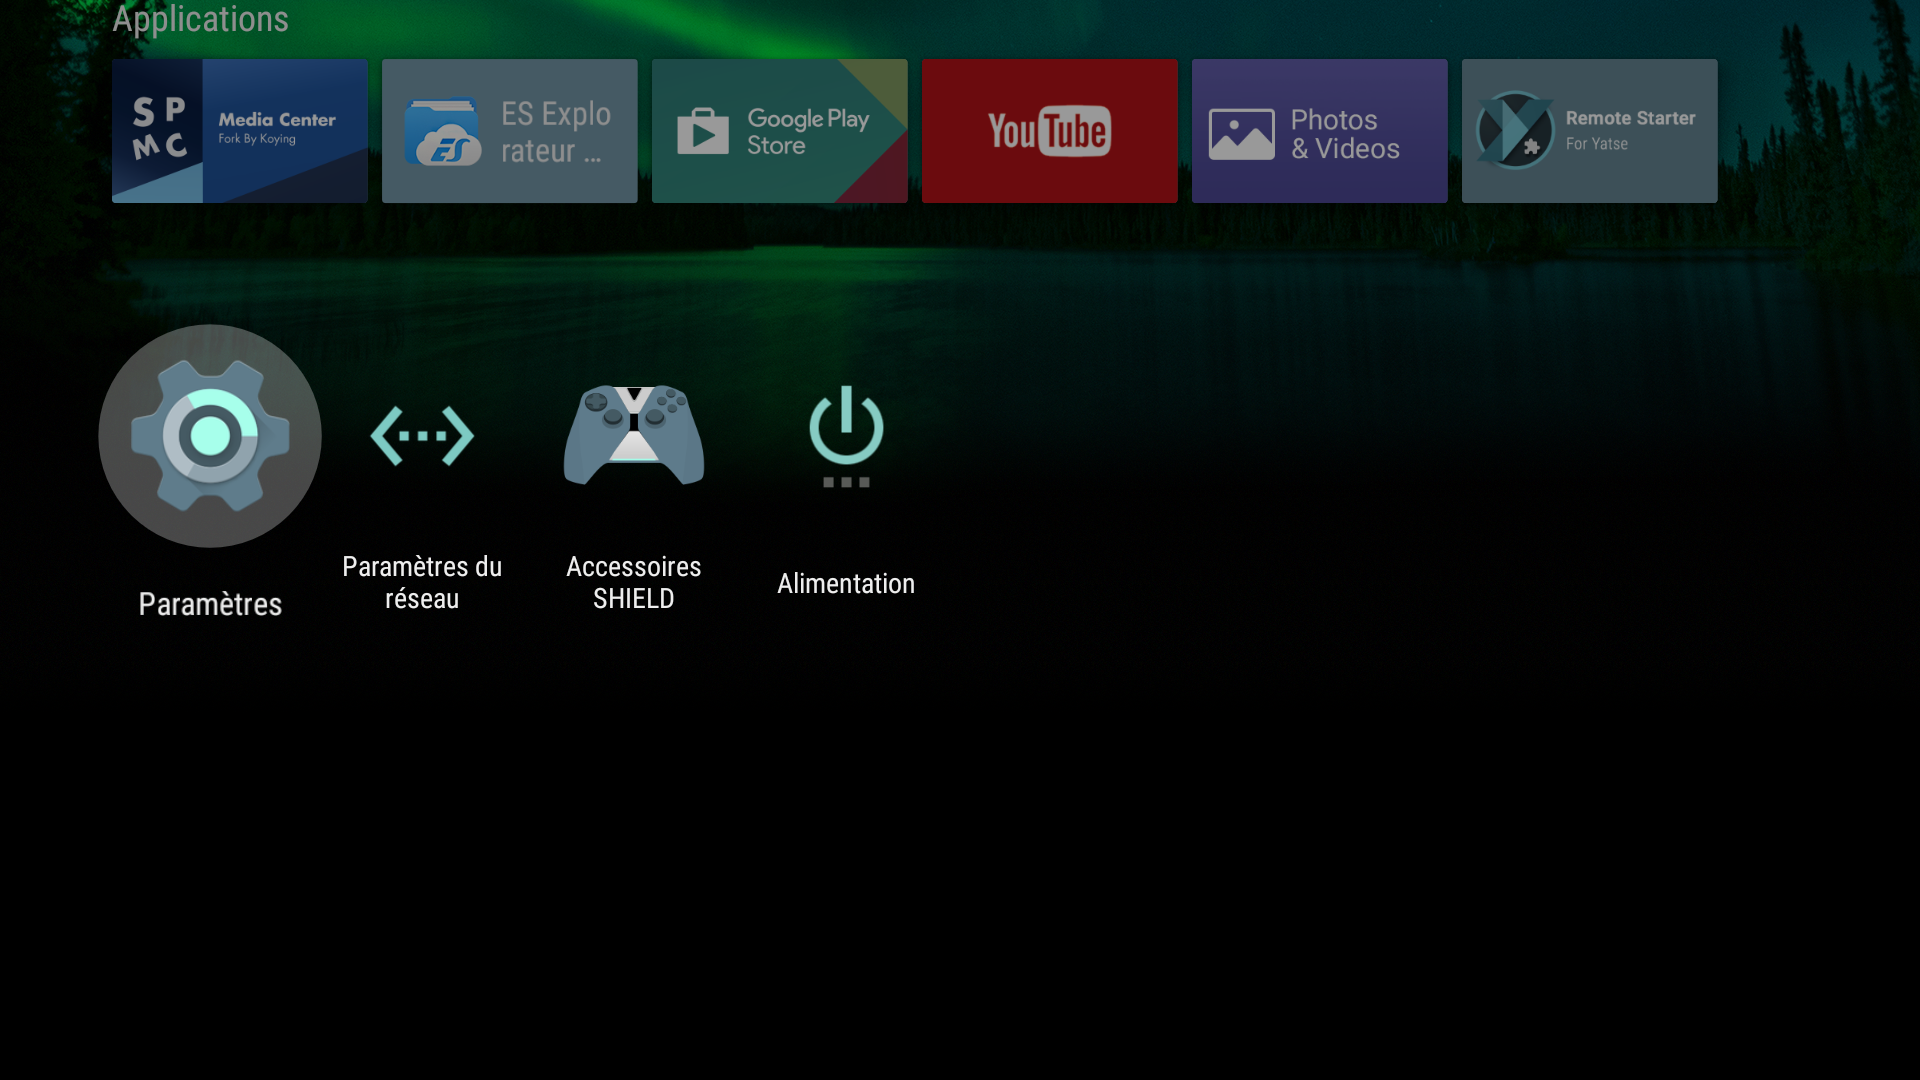Click the SPMC logo square
The image size is (1920, 1080).
coord(158,131)
